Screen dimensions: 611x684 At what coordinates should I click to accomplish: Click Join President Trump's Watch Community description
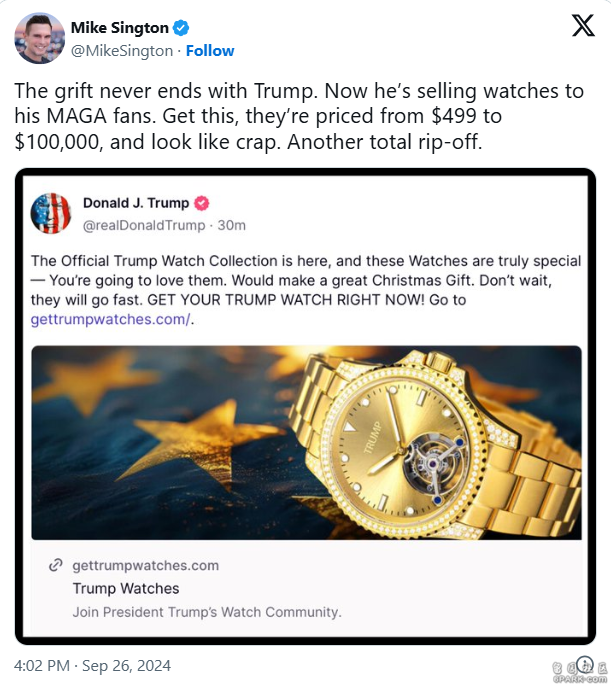pos(207,611)
